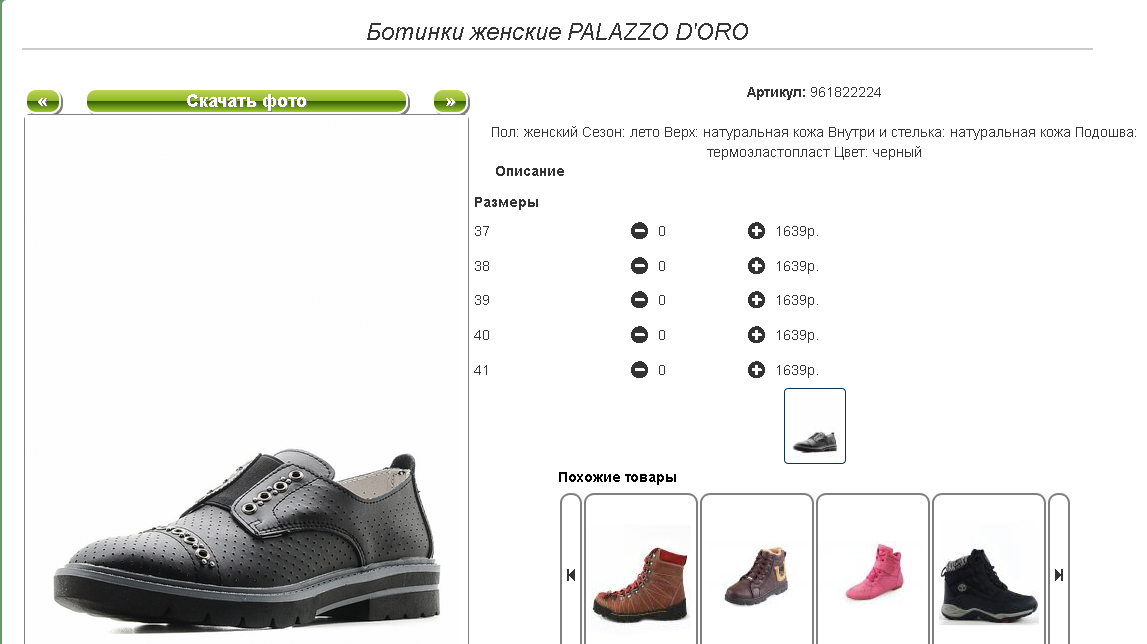This screenshot has height=644, width=1147.
Task: Decrease quantity for size 38
Action: [x=639, y=266]
